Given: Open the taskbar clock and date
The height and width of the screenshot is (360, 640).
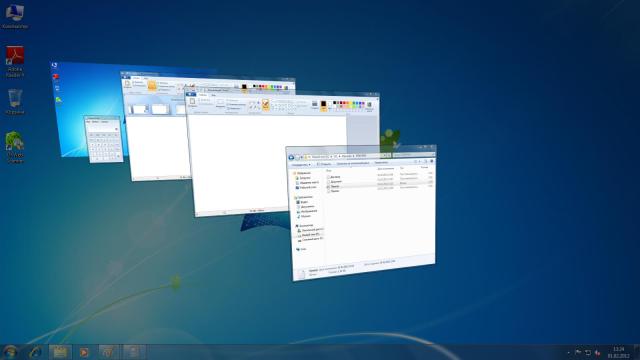Looking at the screenshot, I should pos(618,352).
